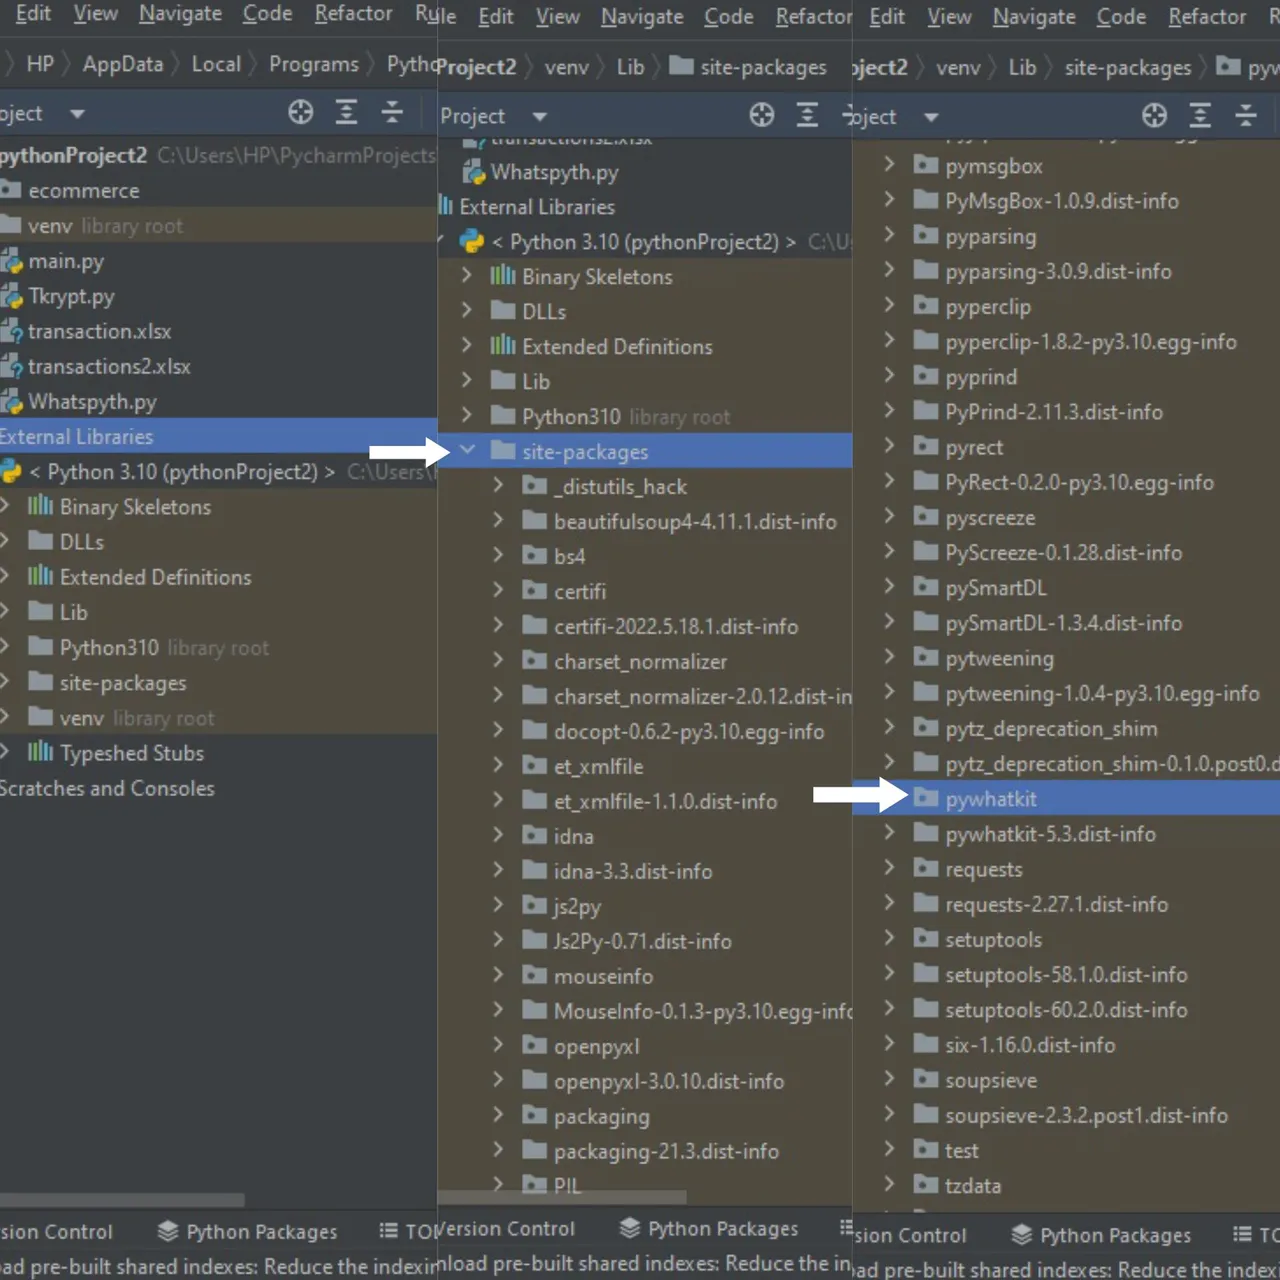The height and width of the screenshot is (1280, 1280).
Task: Click AppData in the breadcrumb path
Action: click(123, 64)
